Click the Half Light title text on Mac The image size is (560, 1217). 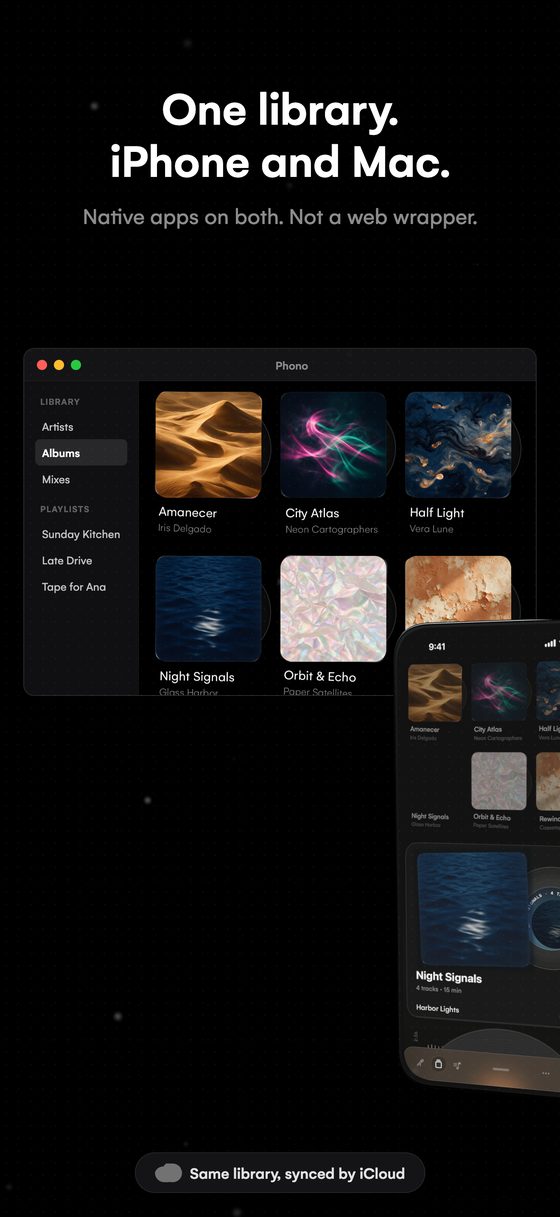click(x=437, y=513)
